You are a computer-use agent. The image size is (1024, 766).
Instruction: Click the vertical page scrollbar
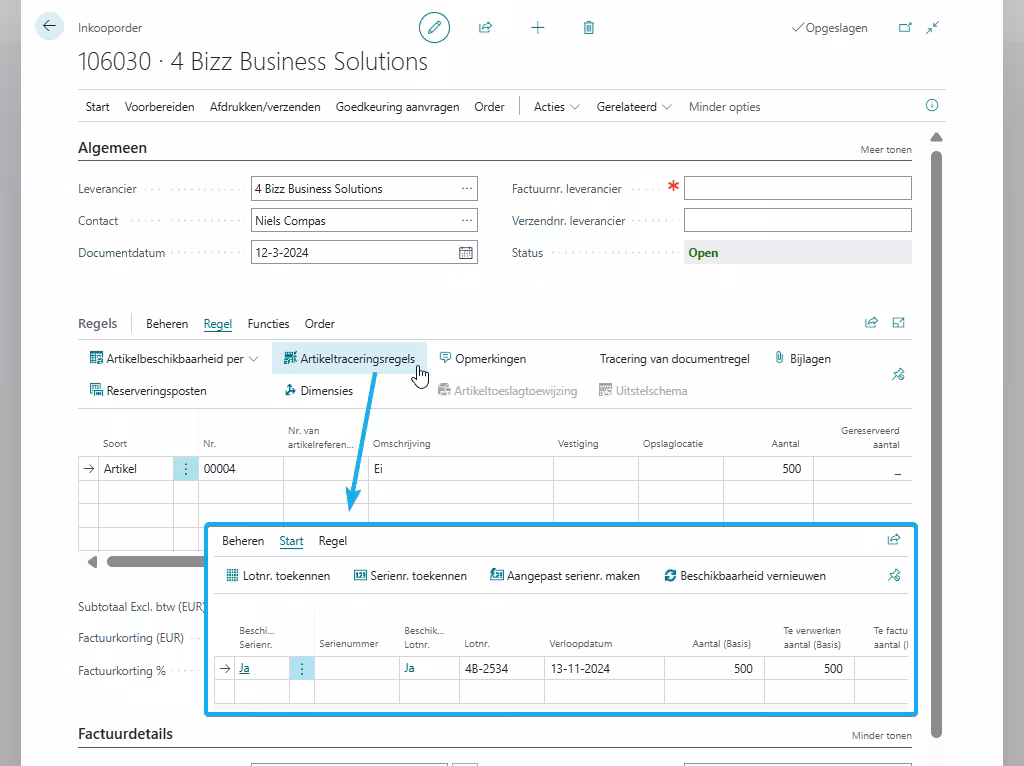[x=936, y=400]
